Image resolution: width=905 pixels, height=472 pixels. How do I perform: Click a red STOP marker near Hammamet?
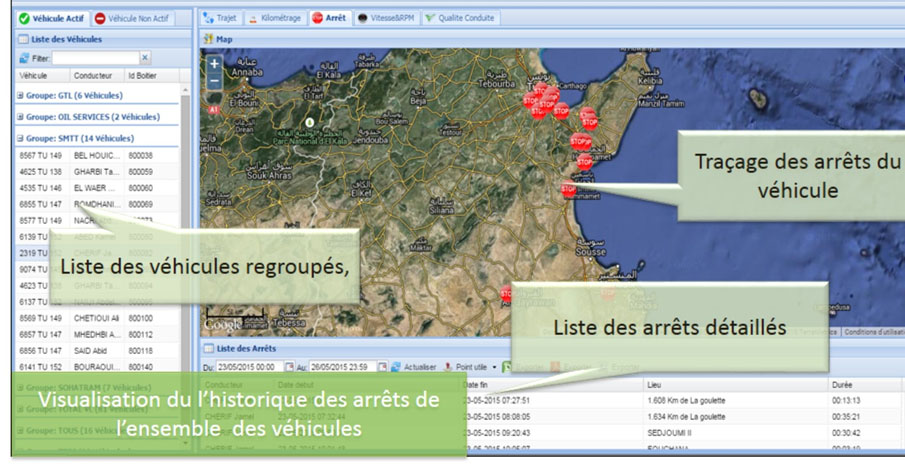[568, 189]
